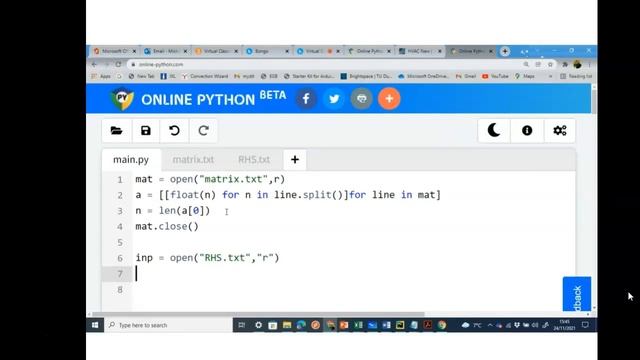Click the inp = open("RHS.txt","r") line
The image size is (640, 360).
coord(207,258)
